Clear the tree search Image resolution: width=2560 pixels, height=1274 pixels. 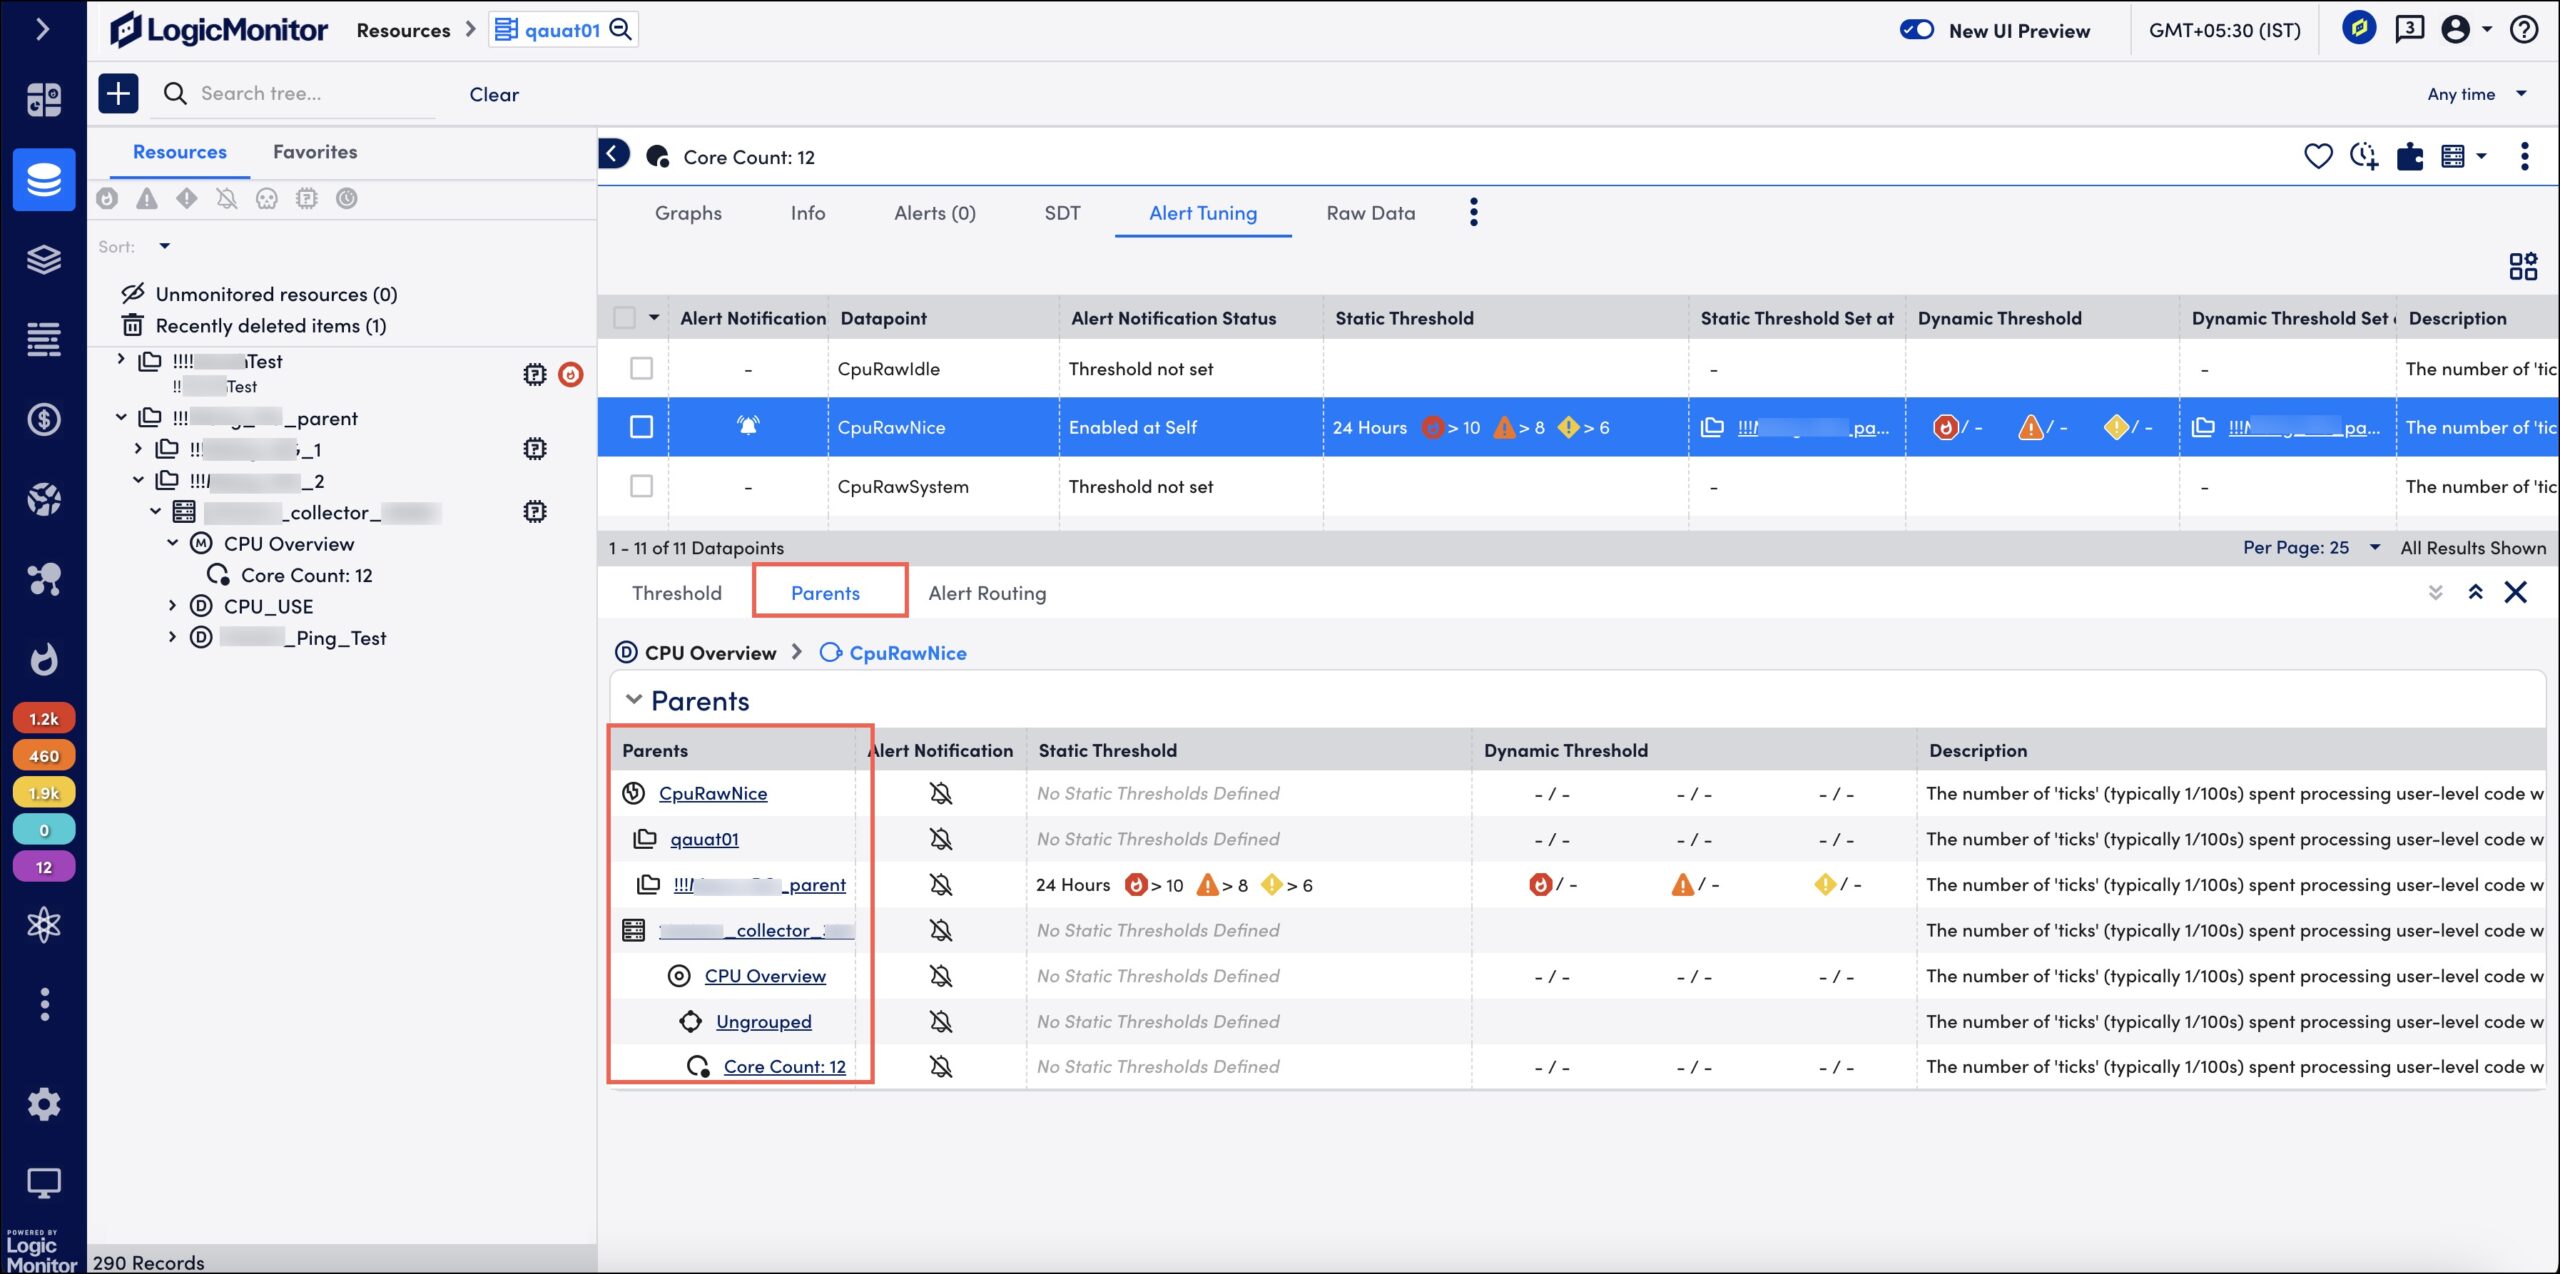point(494,94)
